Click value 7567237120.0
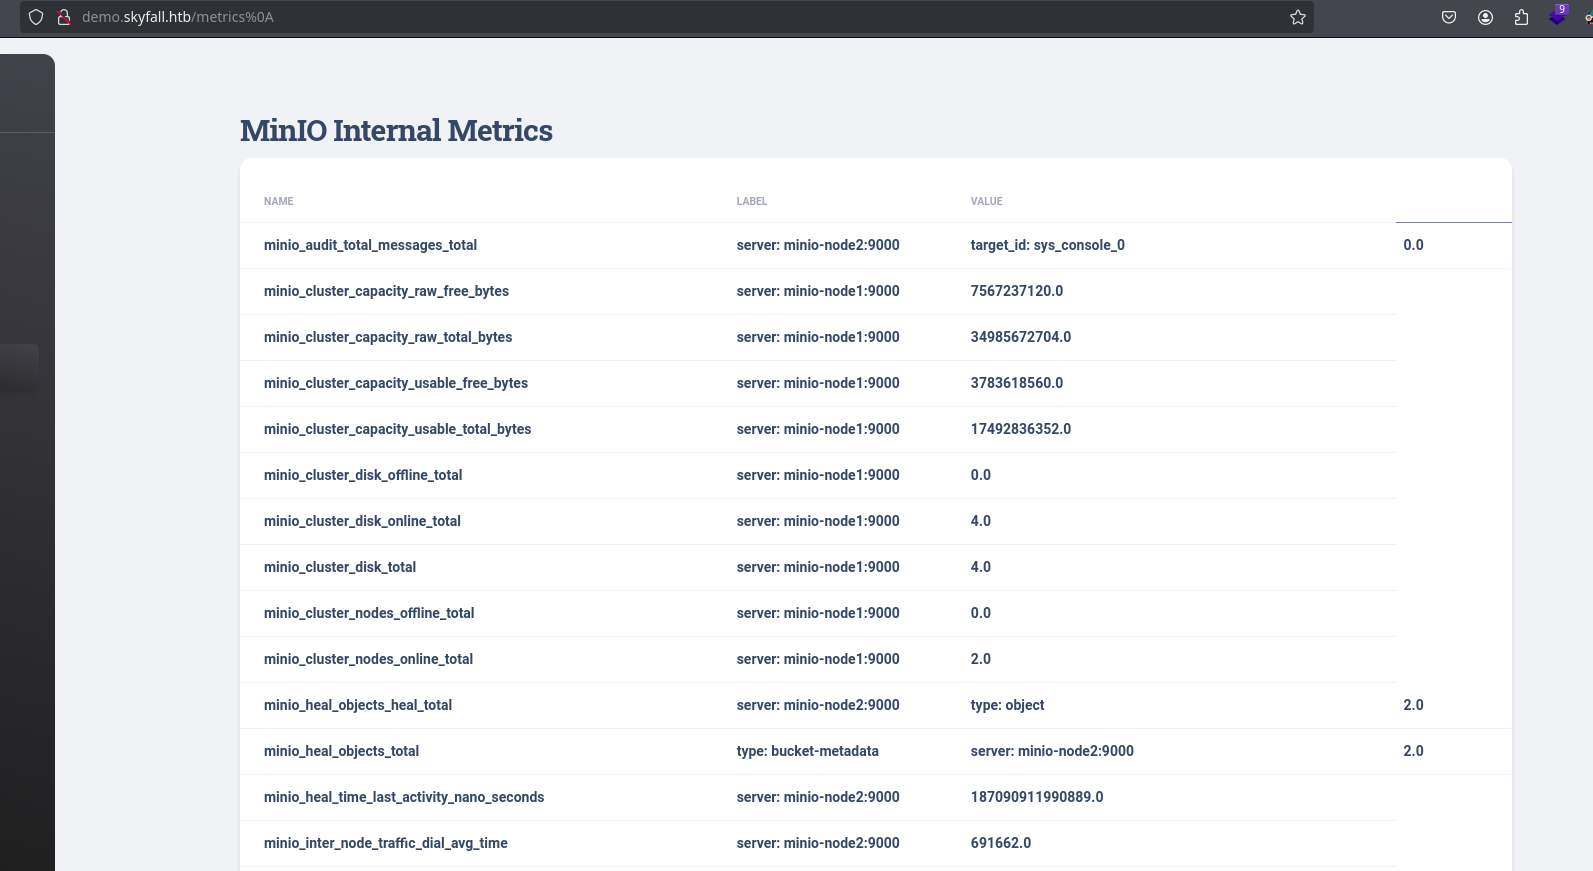 pos(1016,291)
